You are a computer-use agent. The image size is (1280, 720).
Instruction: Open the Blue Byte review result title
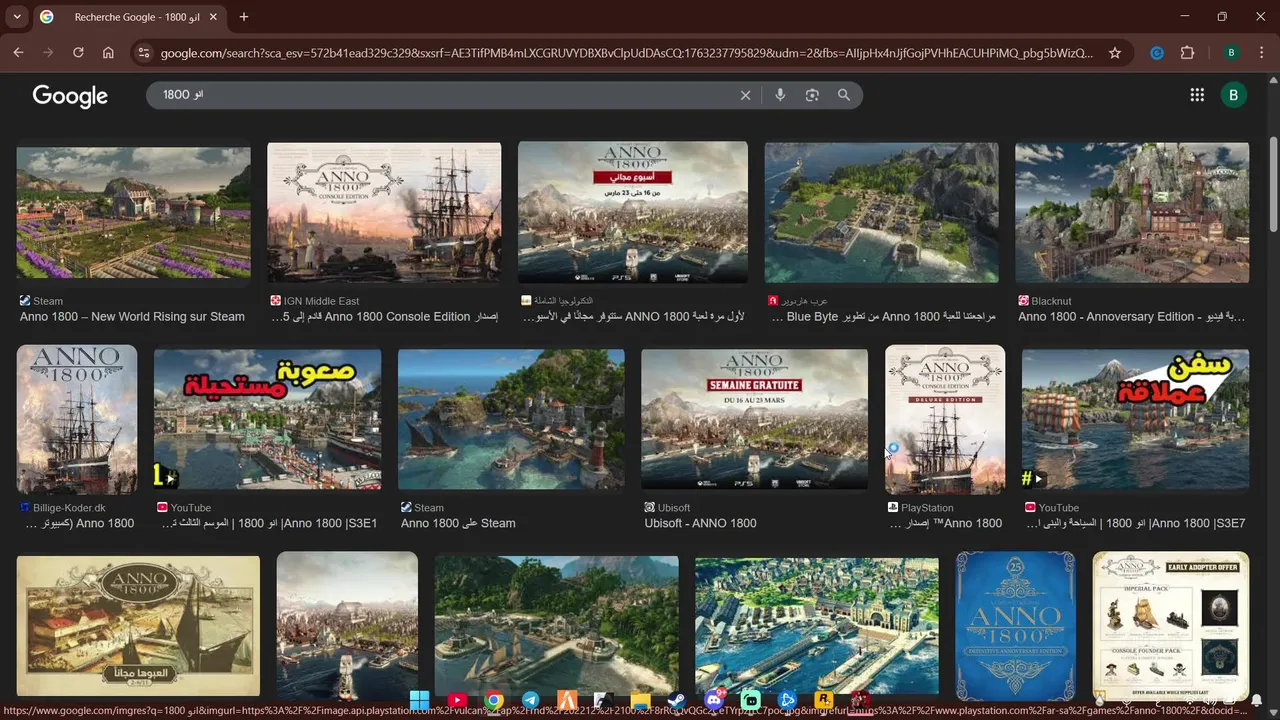(x=881, y=317)
